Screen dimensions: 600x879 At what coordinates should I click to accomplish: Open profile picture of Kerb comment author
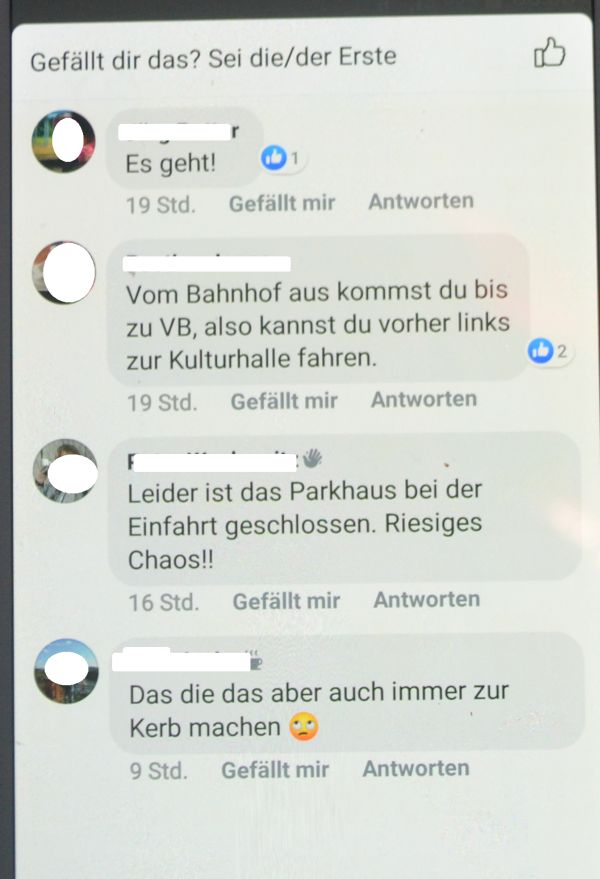[66, 671]
